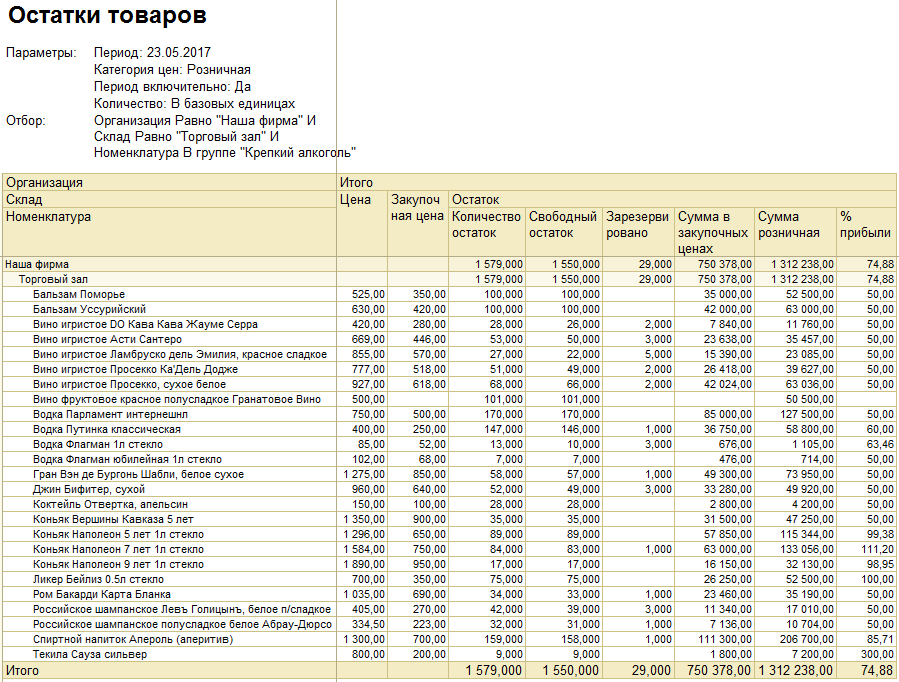This screenshot has height=682, width=899.
Task: Click "Российское шампанское полусладкое белое Абрау-Дюрсо"
Action: 182,624
